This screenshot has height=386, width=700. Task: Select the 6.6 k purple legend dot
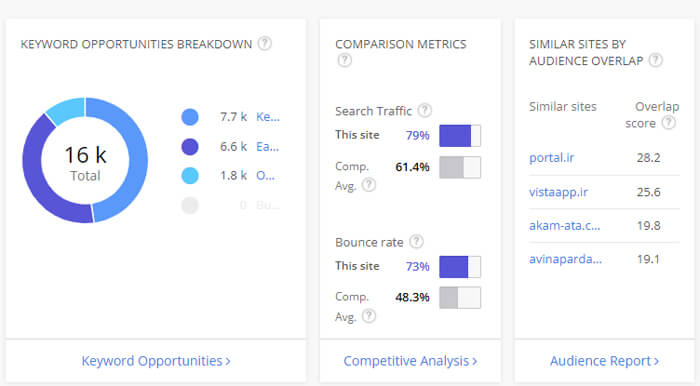click(x=190, y=146)
